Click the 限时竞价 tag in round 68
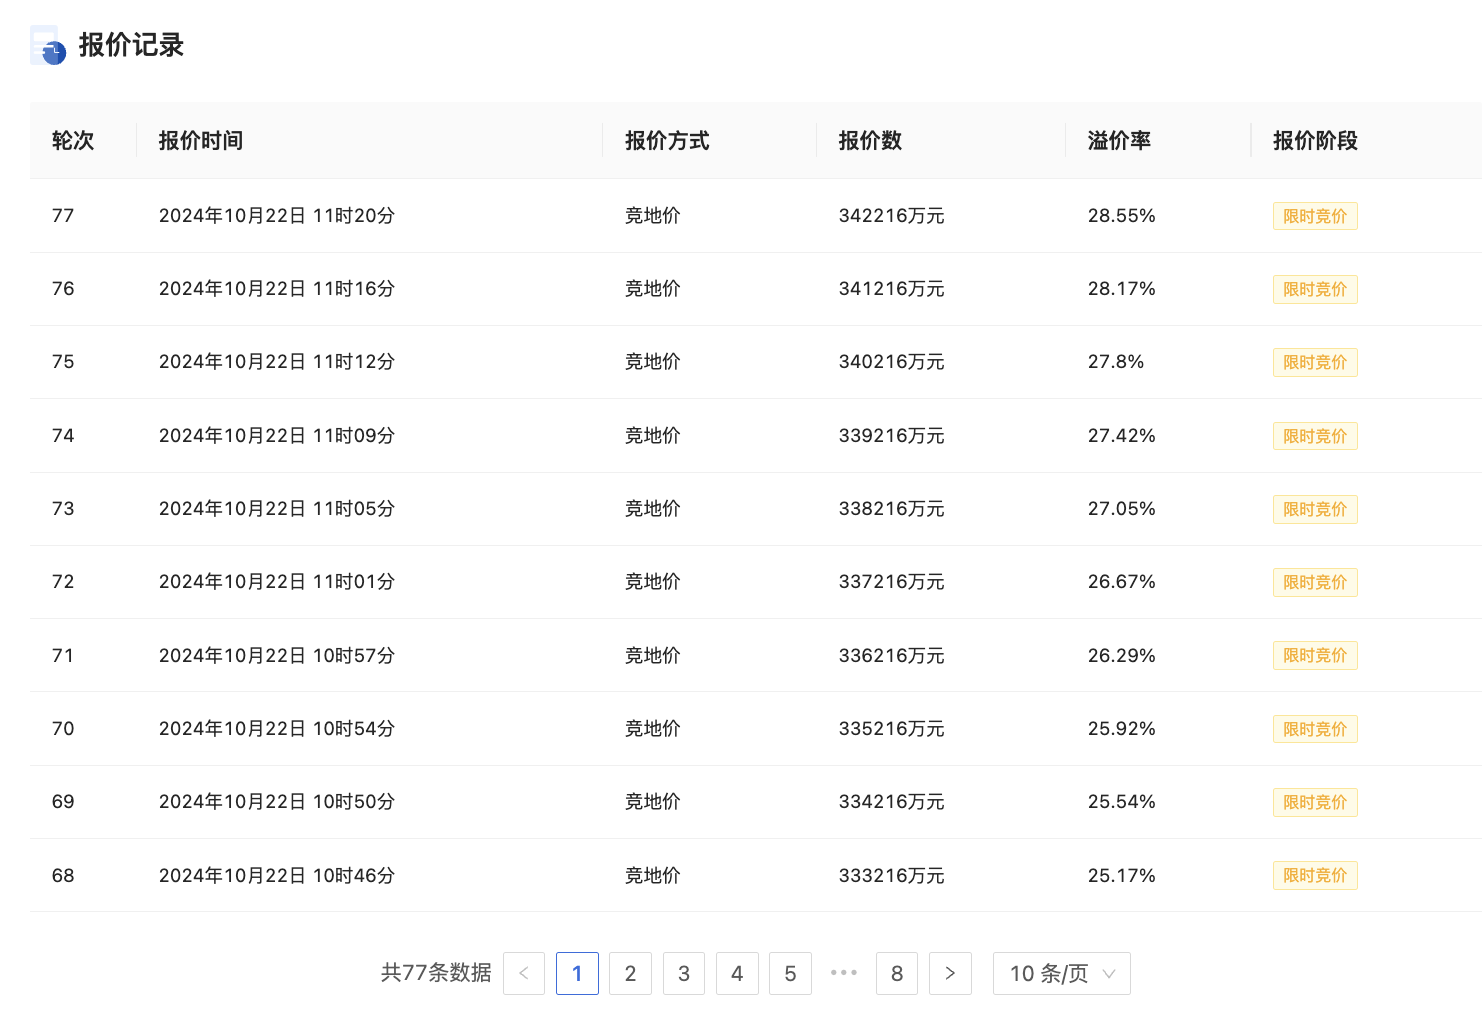This screenshot has width=1482, height=1026. click(x=1315, y=875)
